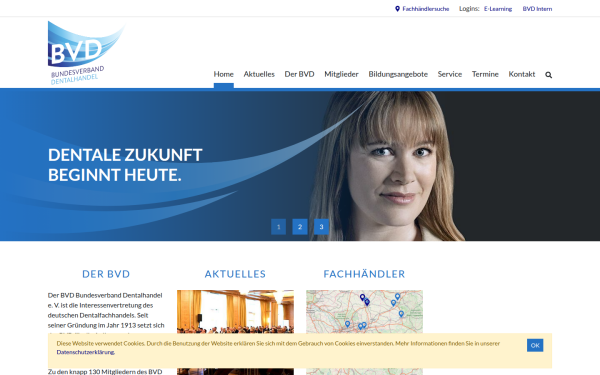The width and height of the screenshot is (600, 375).
Task: Click the headline 'DENTALE ZUKUNFT BEGINNT HEUTE.'
Action: point(125,165)
